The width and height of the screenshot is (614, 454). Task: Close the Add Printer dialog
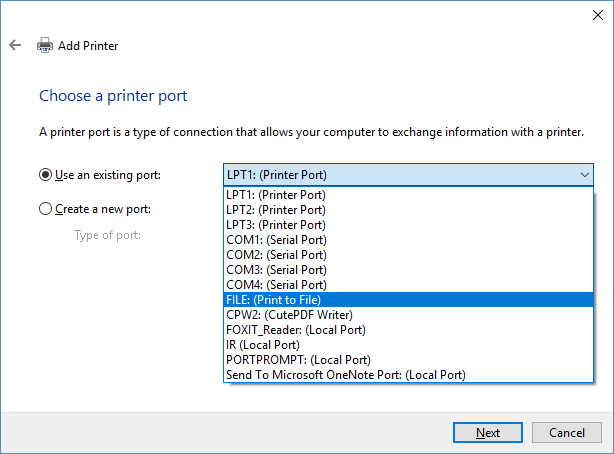[x=590, y=14]
